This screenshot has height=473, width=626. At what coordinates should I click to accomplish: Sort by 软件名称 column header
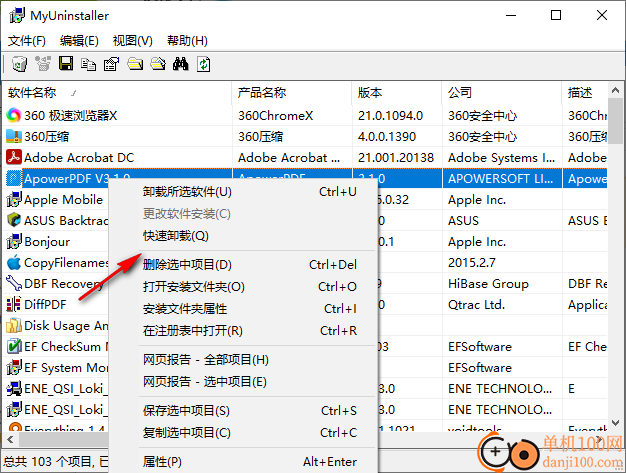click(117, 93)
